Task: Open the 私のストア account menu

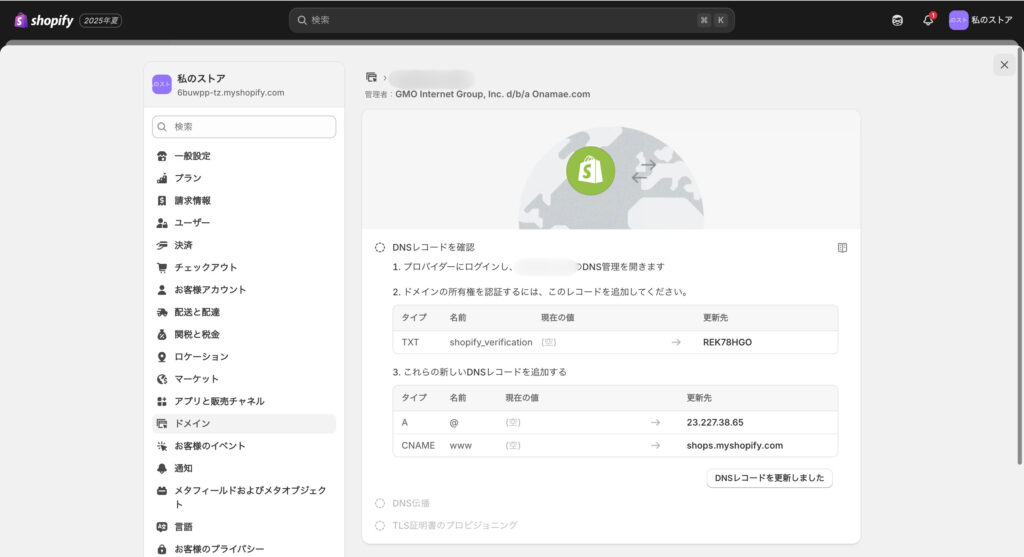Action: pyautogui.click(x=980, y=20)
